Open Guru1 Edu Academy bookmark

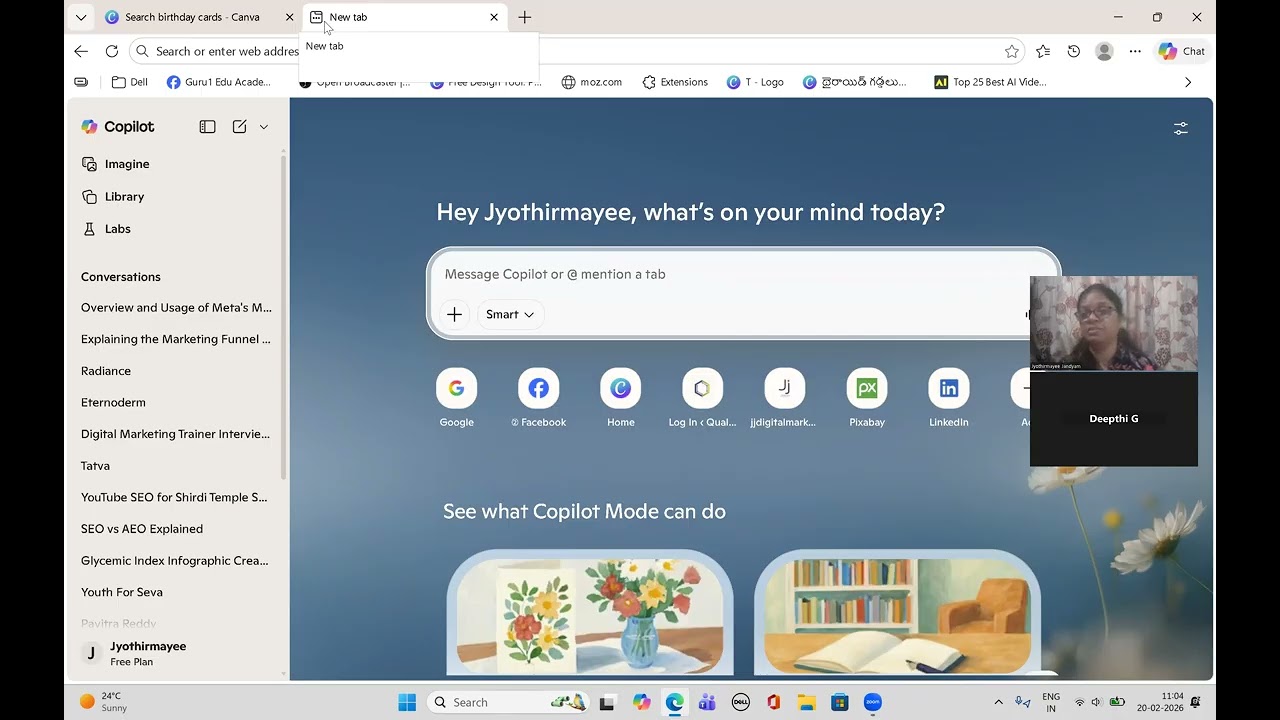(219, 82)
